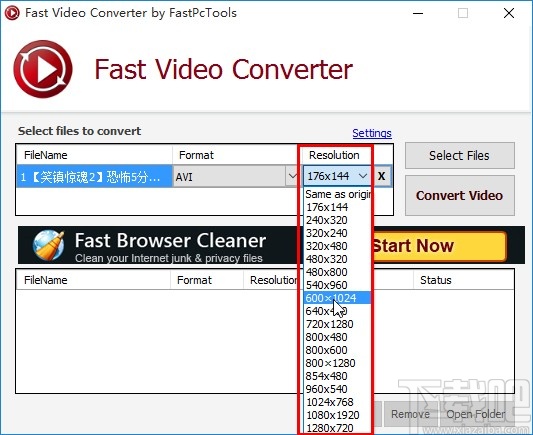The width and height of the screenshot is (533, 435).
Task: Click the Open Folder button
Action: point(476,414)
